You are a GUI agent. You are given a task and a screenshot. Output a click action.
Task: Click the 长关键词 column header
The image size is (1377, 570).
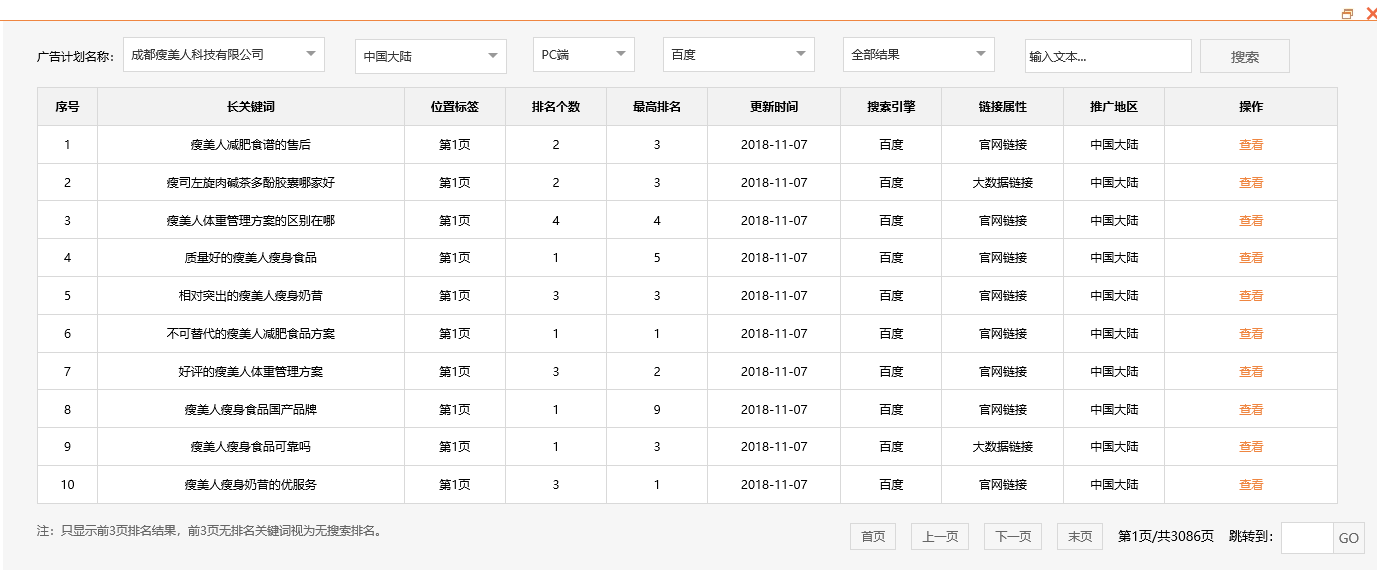click(x=251, y=107)
